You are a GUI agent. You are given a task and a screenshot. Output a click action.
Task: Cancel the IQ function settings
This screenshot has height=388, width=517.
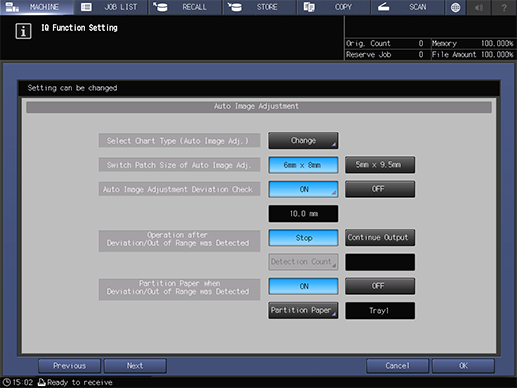[x=397, y=366]
